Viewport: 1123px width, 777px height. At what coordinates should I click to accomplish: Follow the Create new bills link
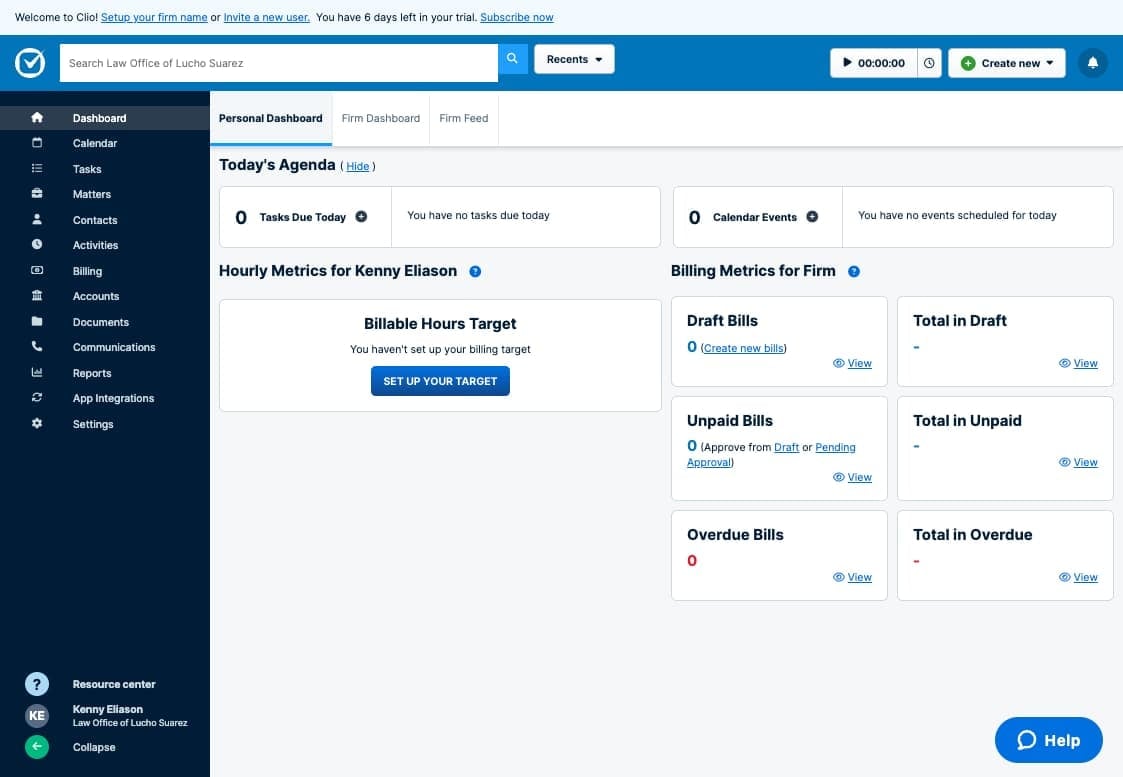742,347
